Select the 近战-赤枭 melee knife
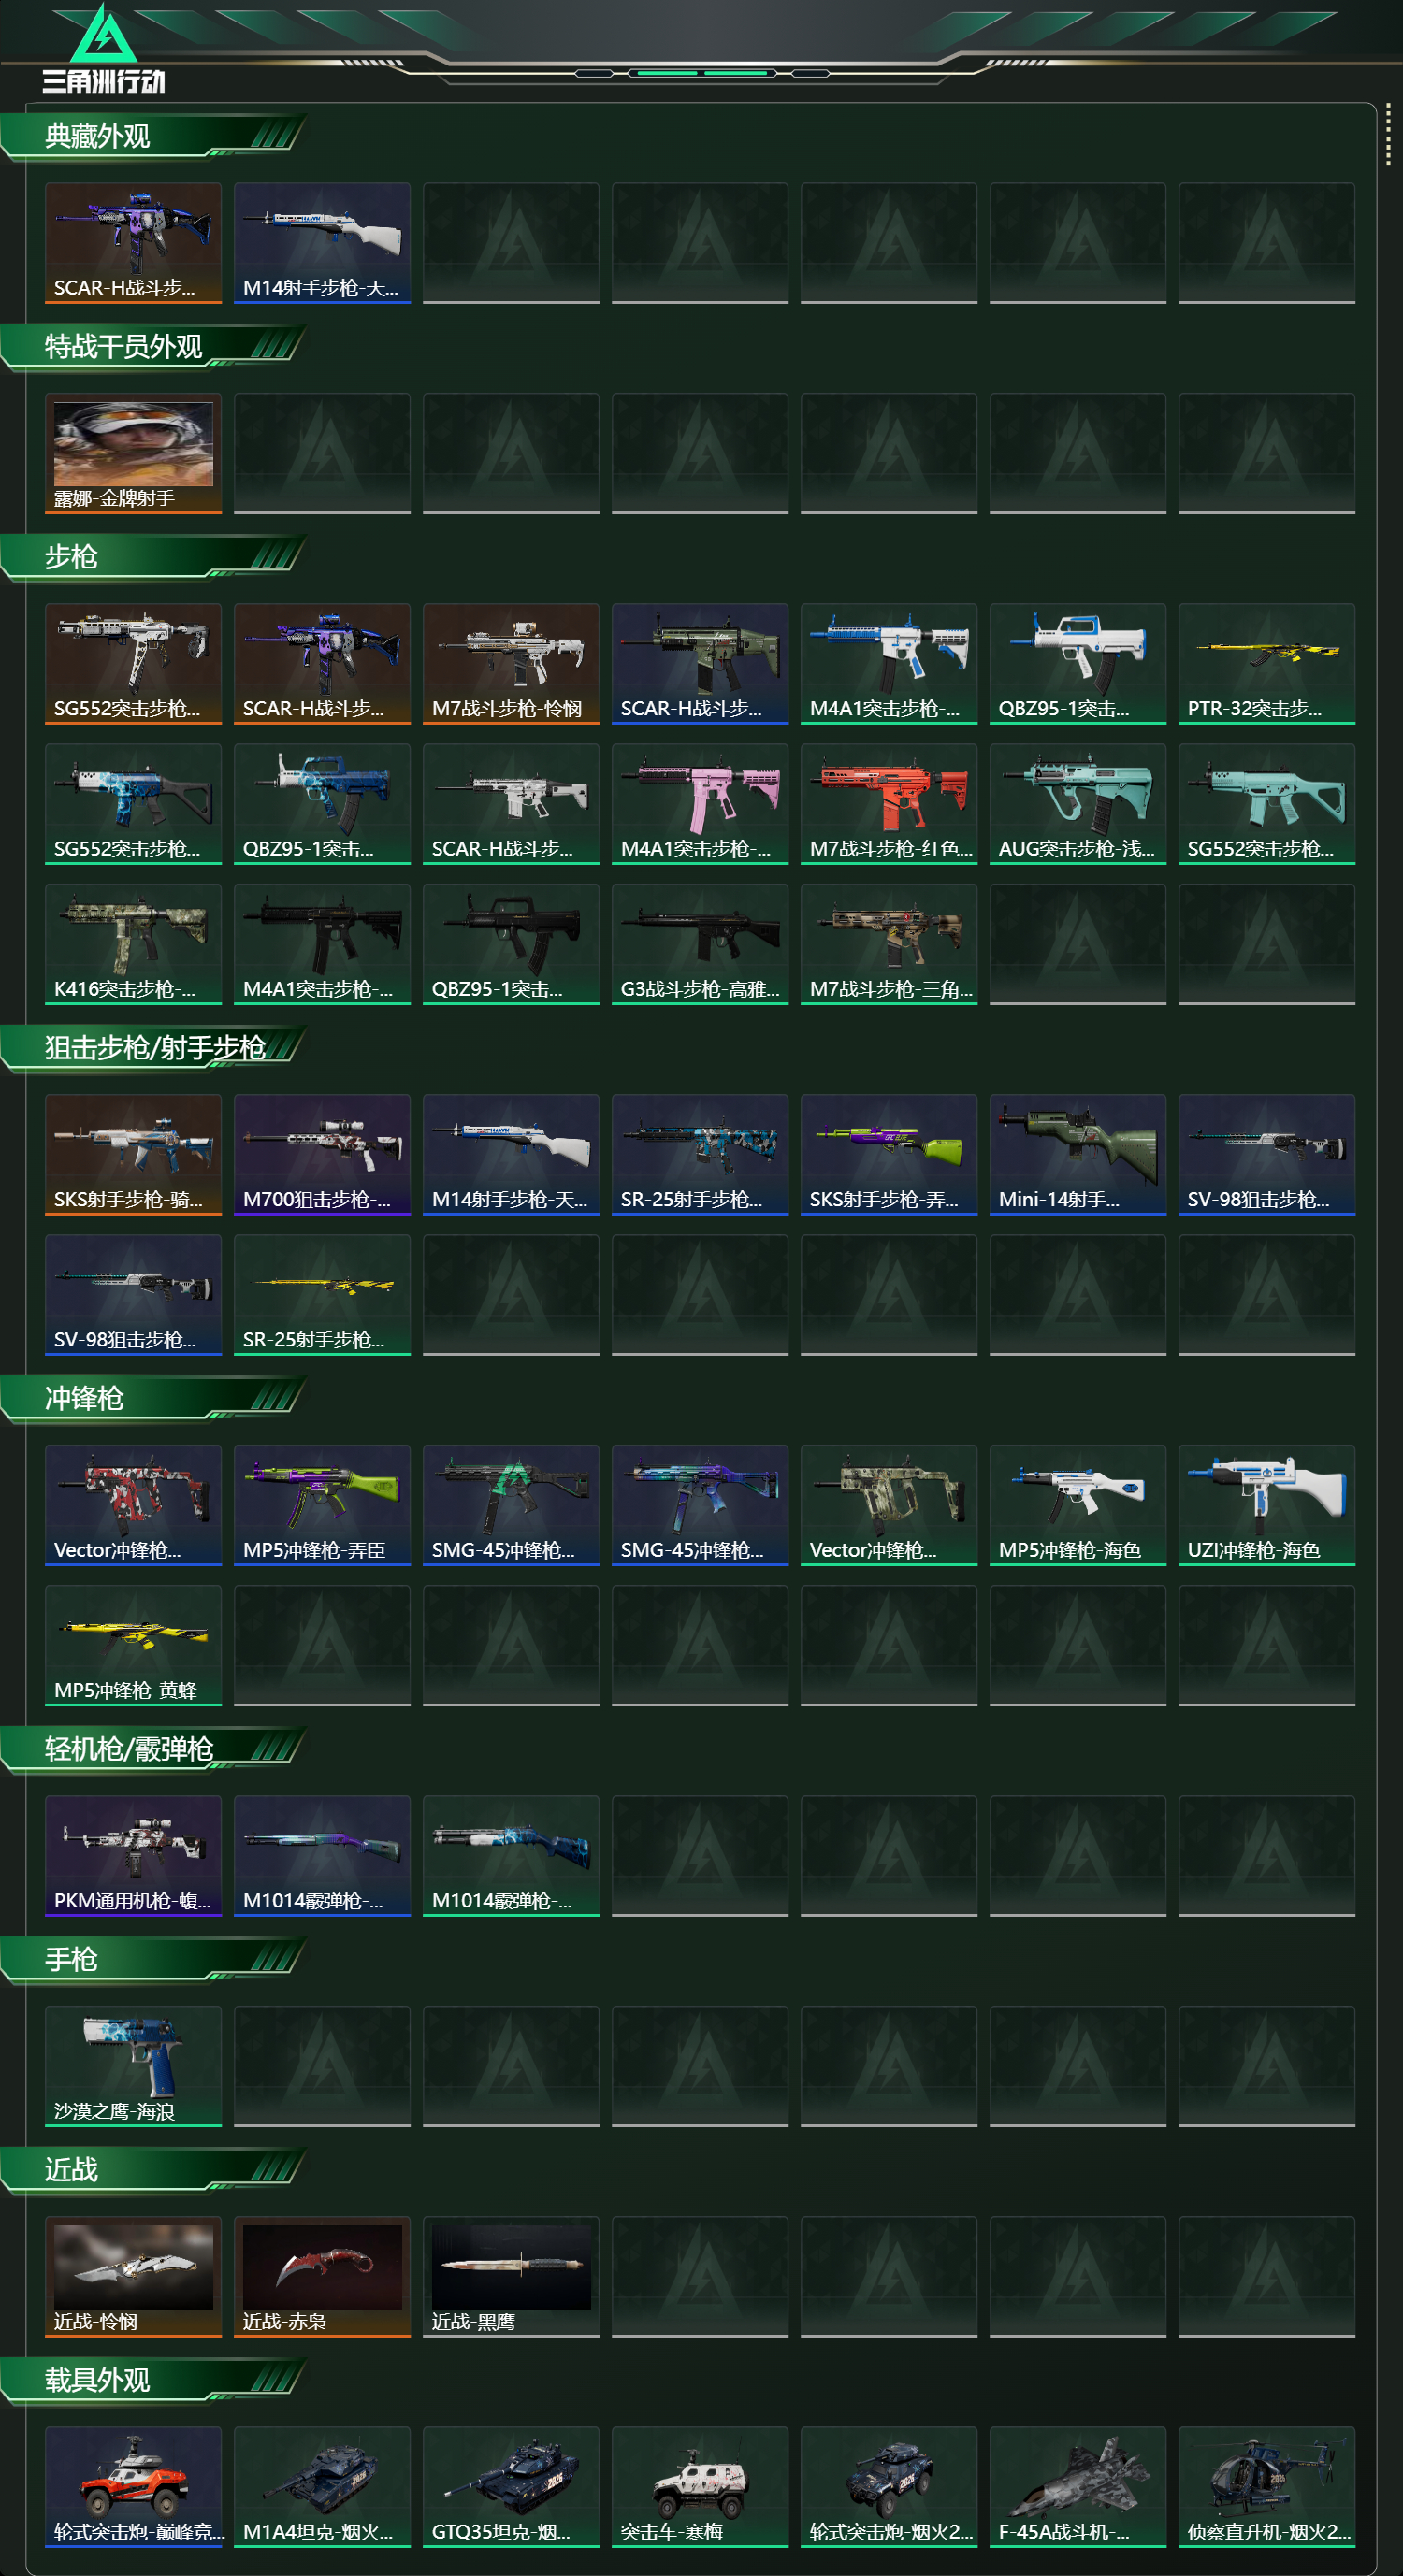This screenshot has width=1403, height=2576. pos(322,2276)
